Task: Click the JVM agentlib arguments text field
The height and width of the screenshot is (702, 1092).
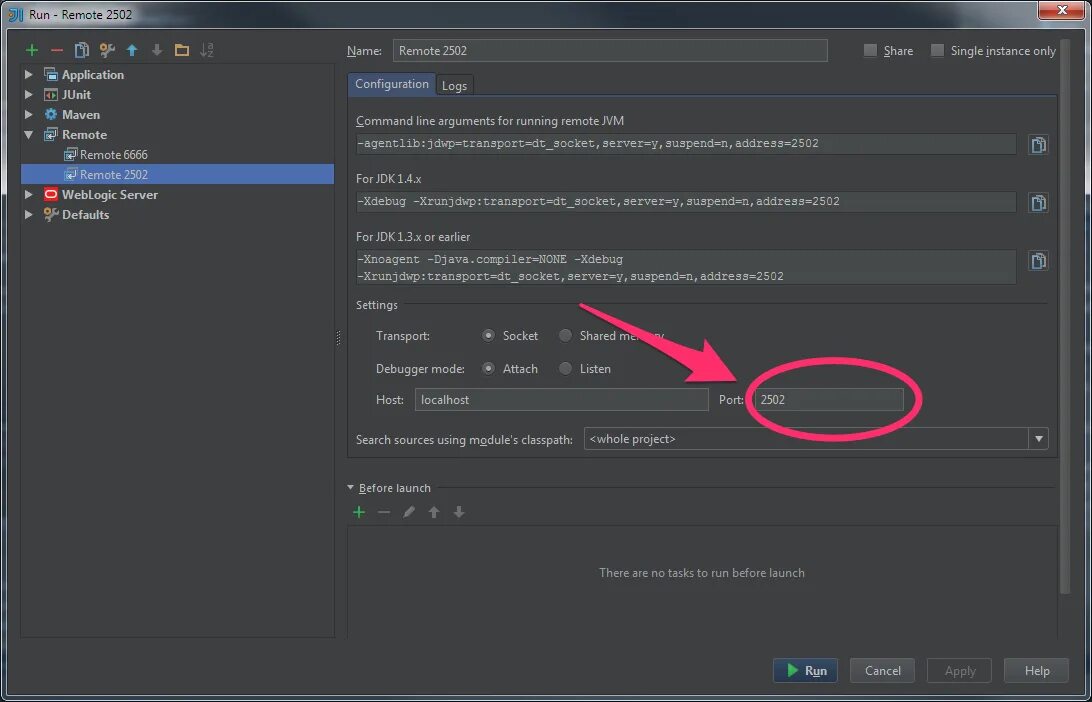Action: [686, 144]
